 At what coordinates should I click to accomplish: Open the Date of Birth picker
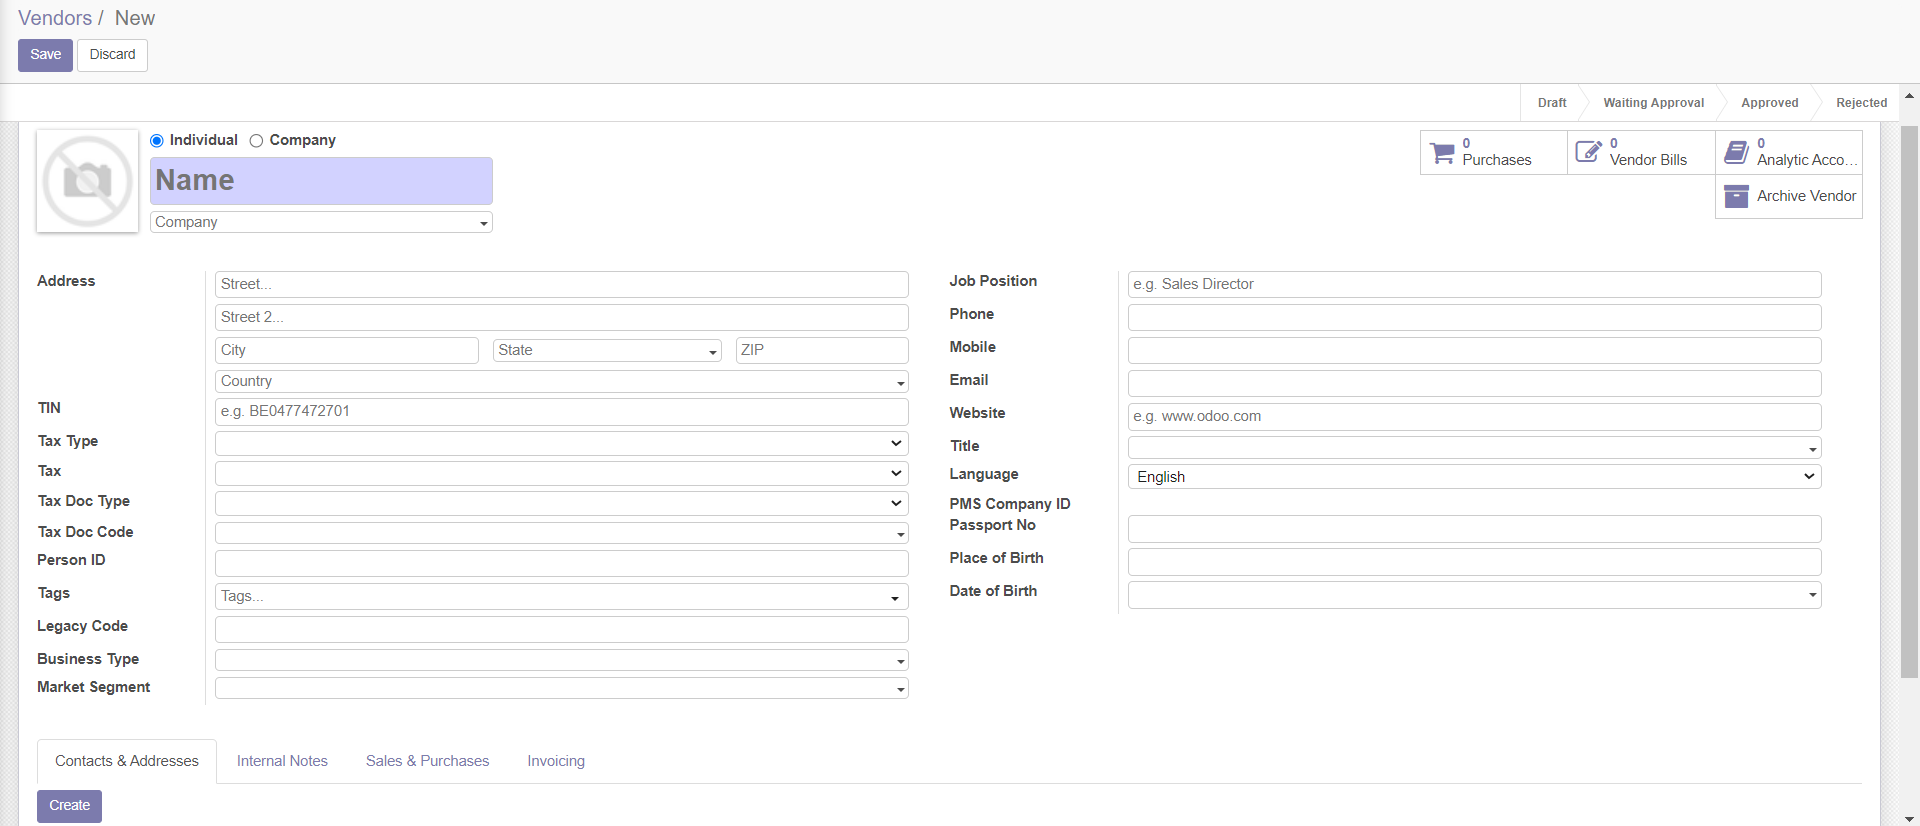click(1474, 595)
